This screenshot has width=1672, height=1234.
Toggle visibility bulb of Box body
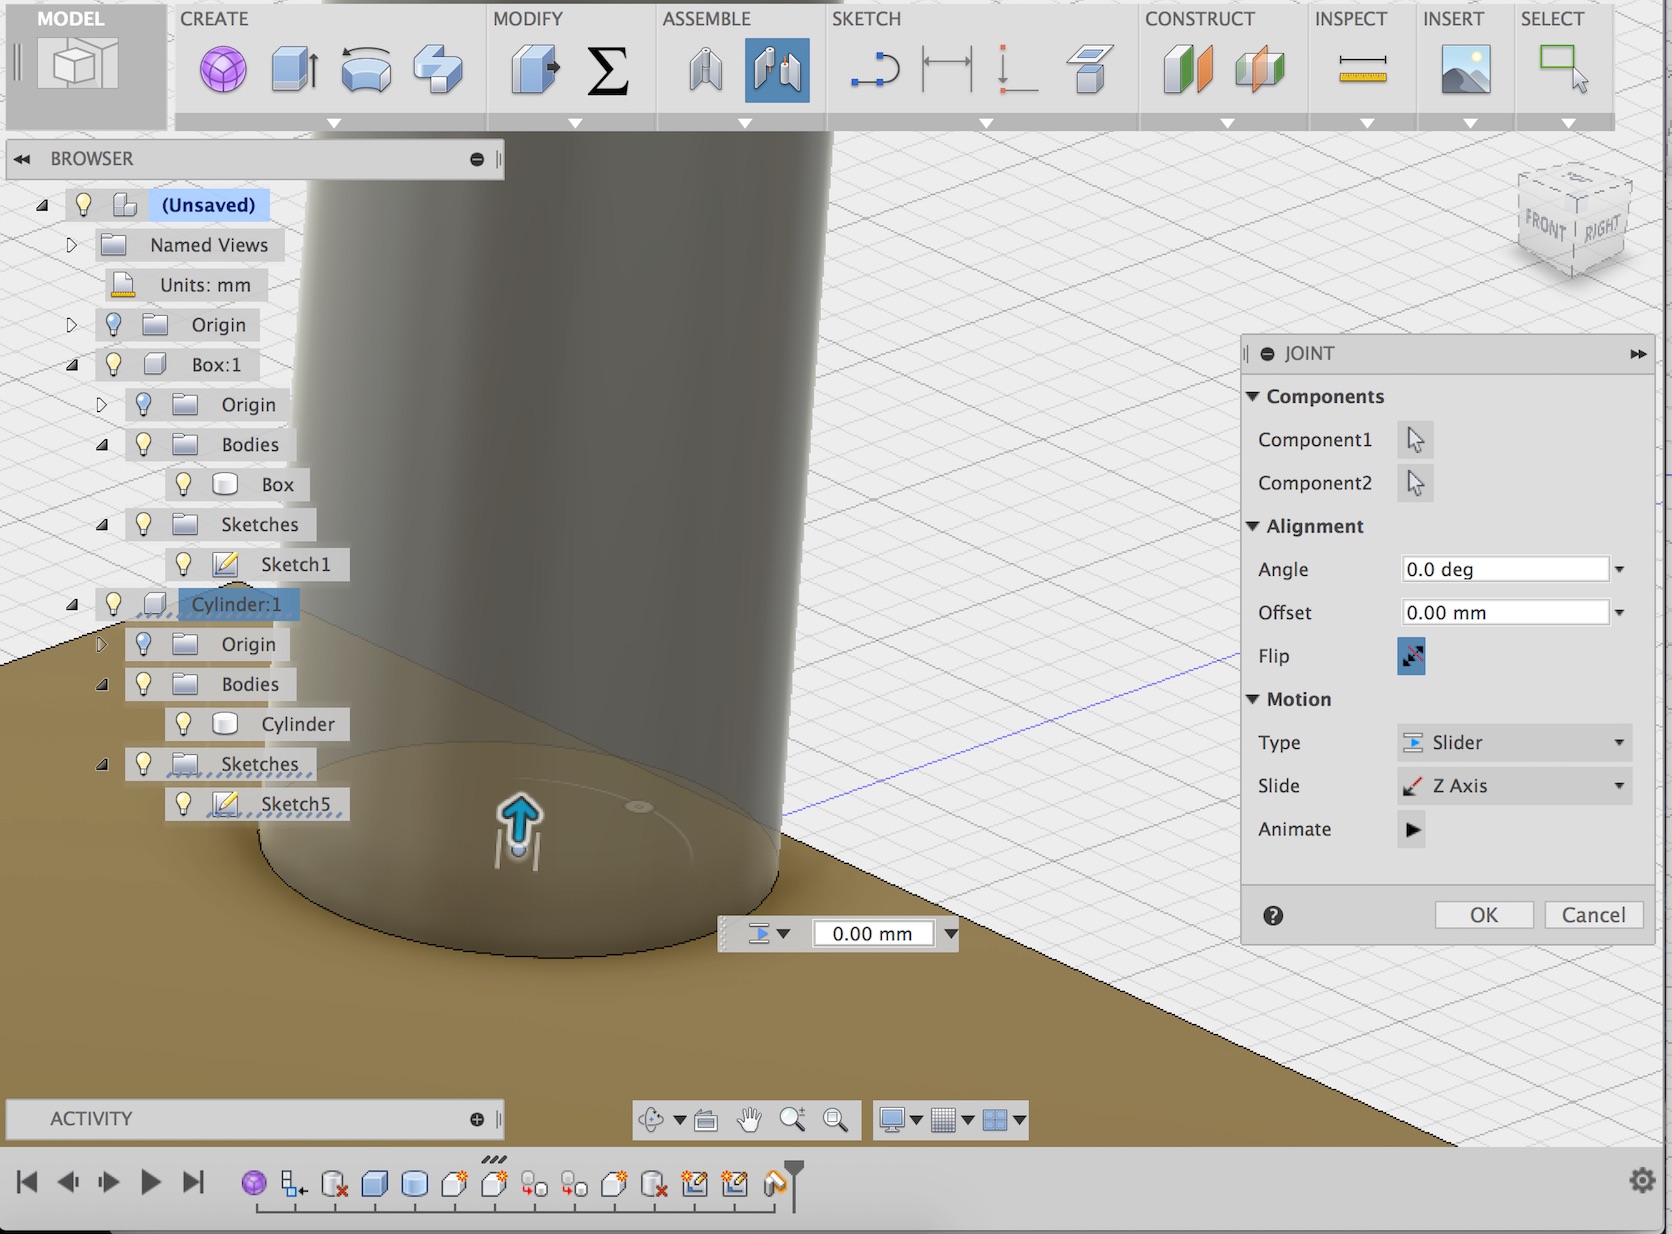(x=183, y=484)
